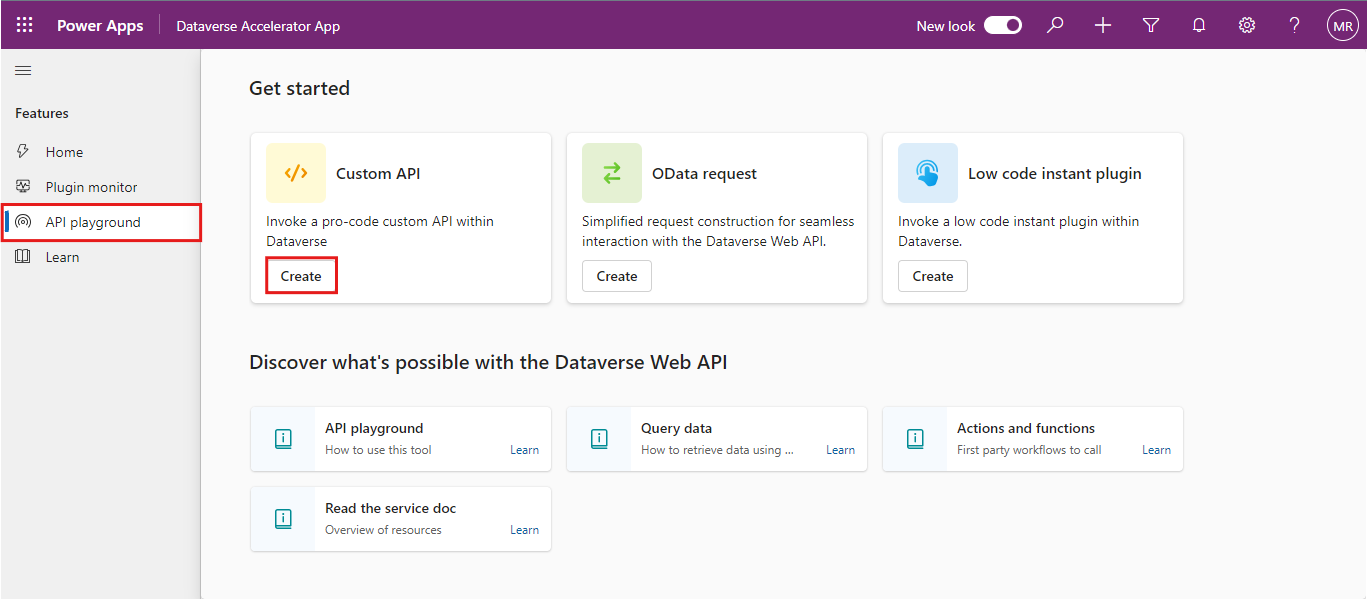This screenshot has width=1367, height=599.
Task: Turn off the New look toggle
Action: click(x=1002, y=26)
